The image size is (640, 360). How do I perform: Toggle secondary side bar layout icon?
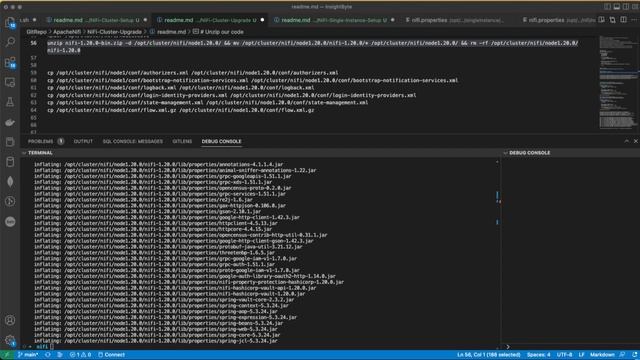click(x=626, y=7)
